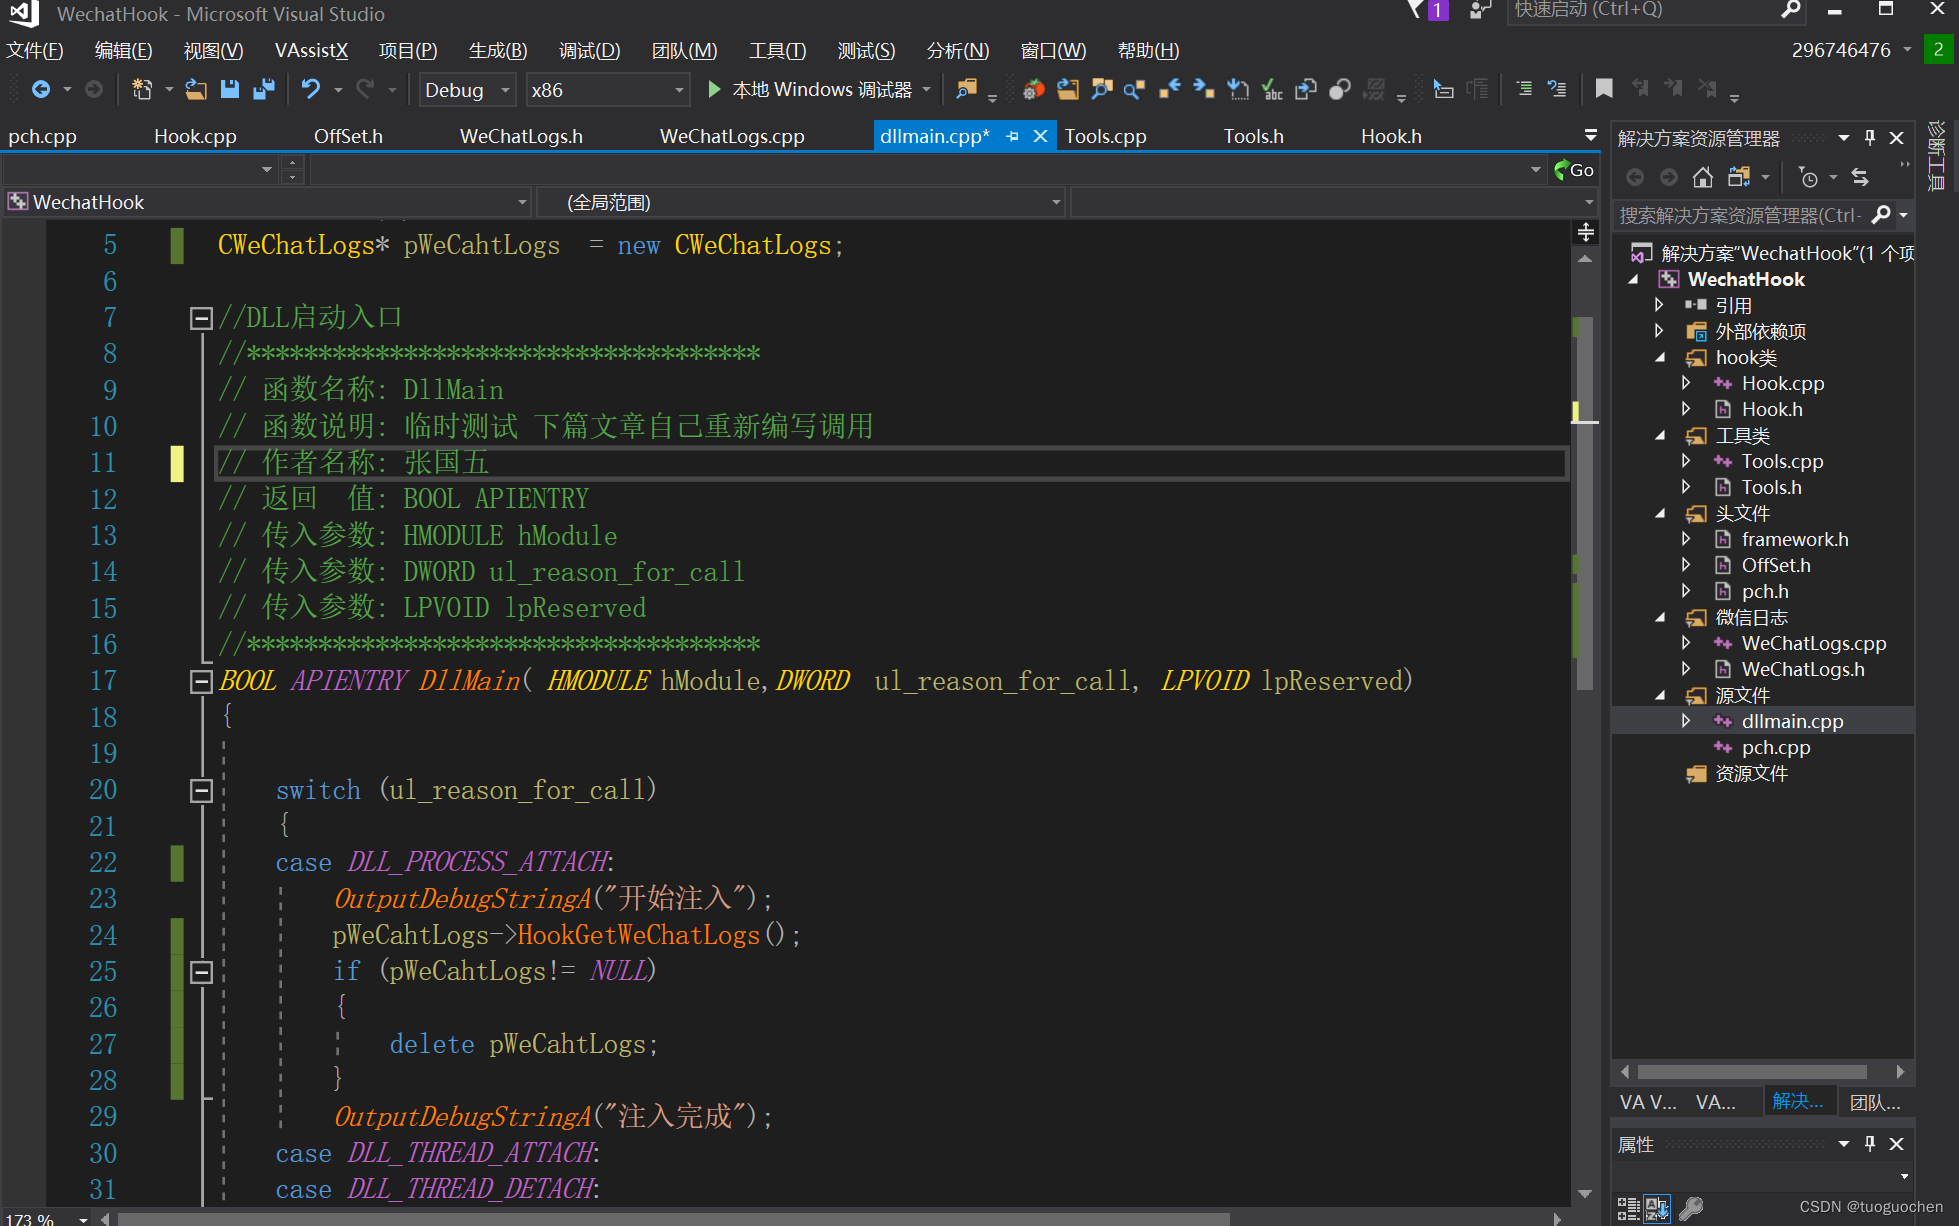Click the editor bottom horizontal scrollbar
This screenshot has height=1226, width=1959.
tap(674, 1219)
